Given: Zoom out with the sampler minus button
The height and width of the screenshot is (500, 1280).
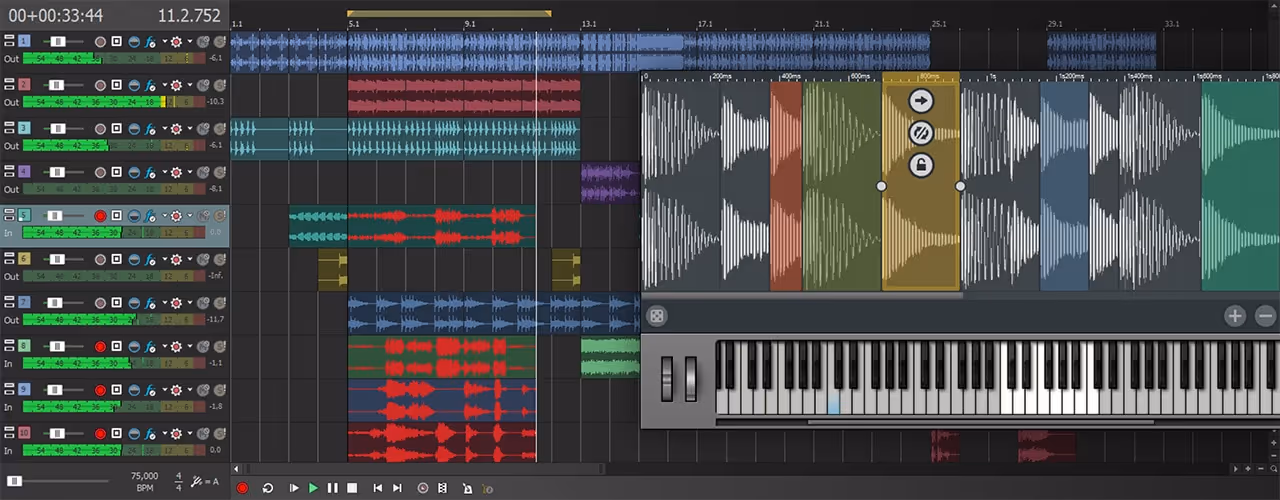Looking at the screenshot, I should pyautogui.click(x=1266, y=316).
